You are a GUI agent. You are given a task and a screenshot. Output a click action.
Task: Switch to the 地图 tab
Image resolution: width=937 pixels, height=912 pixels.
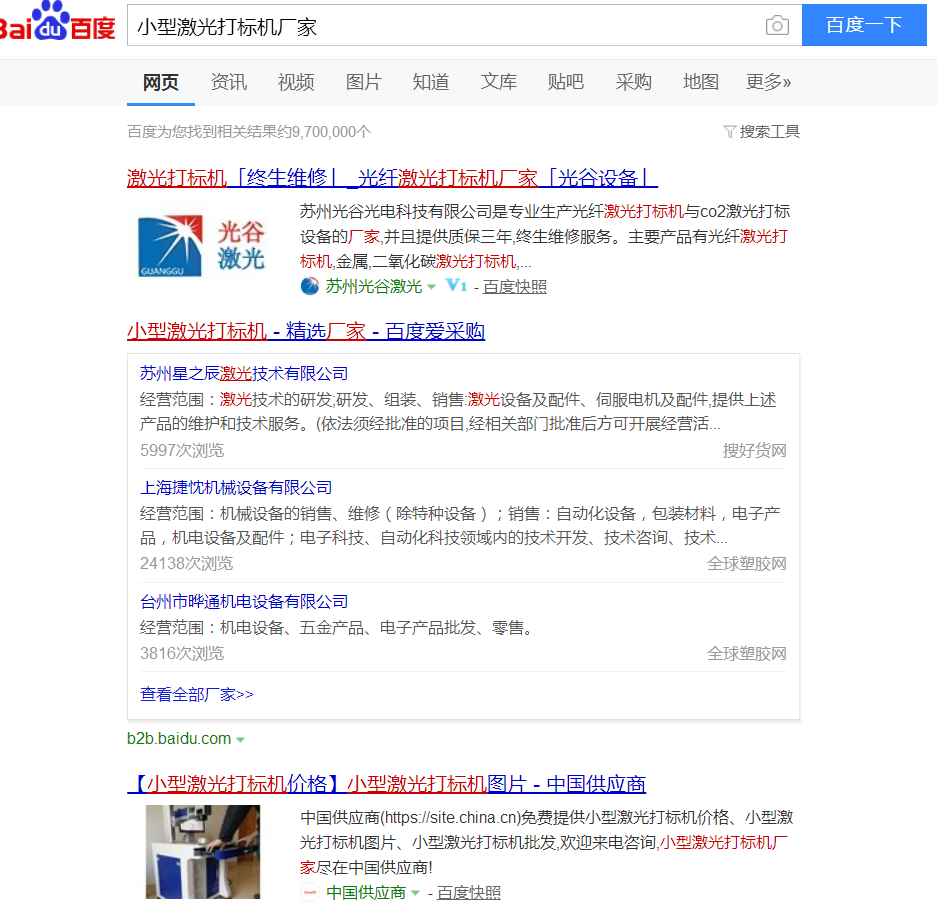(701, 82)
